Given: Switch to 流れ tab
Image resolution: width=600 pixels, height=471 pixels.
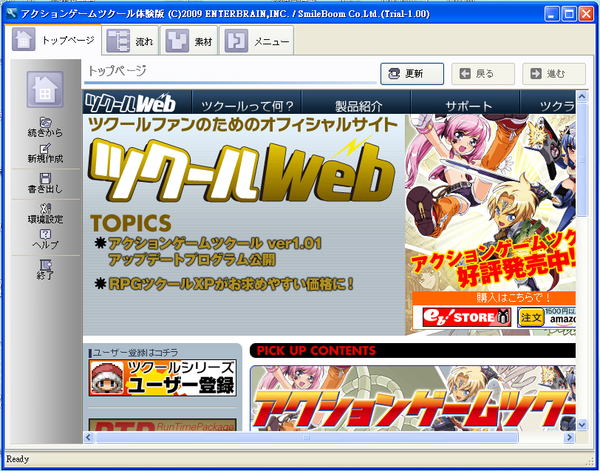Looking at the screenshot, I should tap(130, 41).
